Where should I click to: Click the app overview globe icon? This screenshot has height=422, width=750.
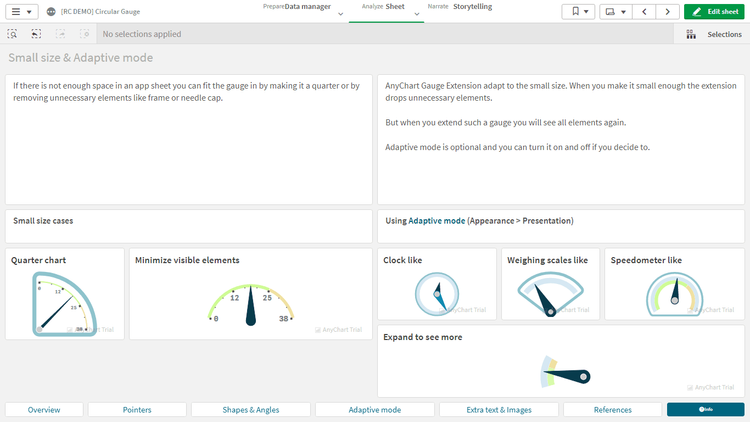click(51, 12)
